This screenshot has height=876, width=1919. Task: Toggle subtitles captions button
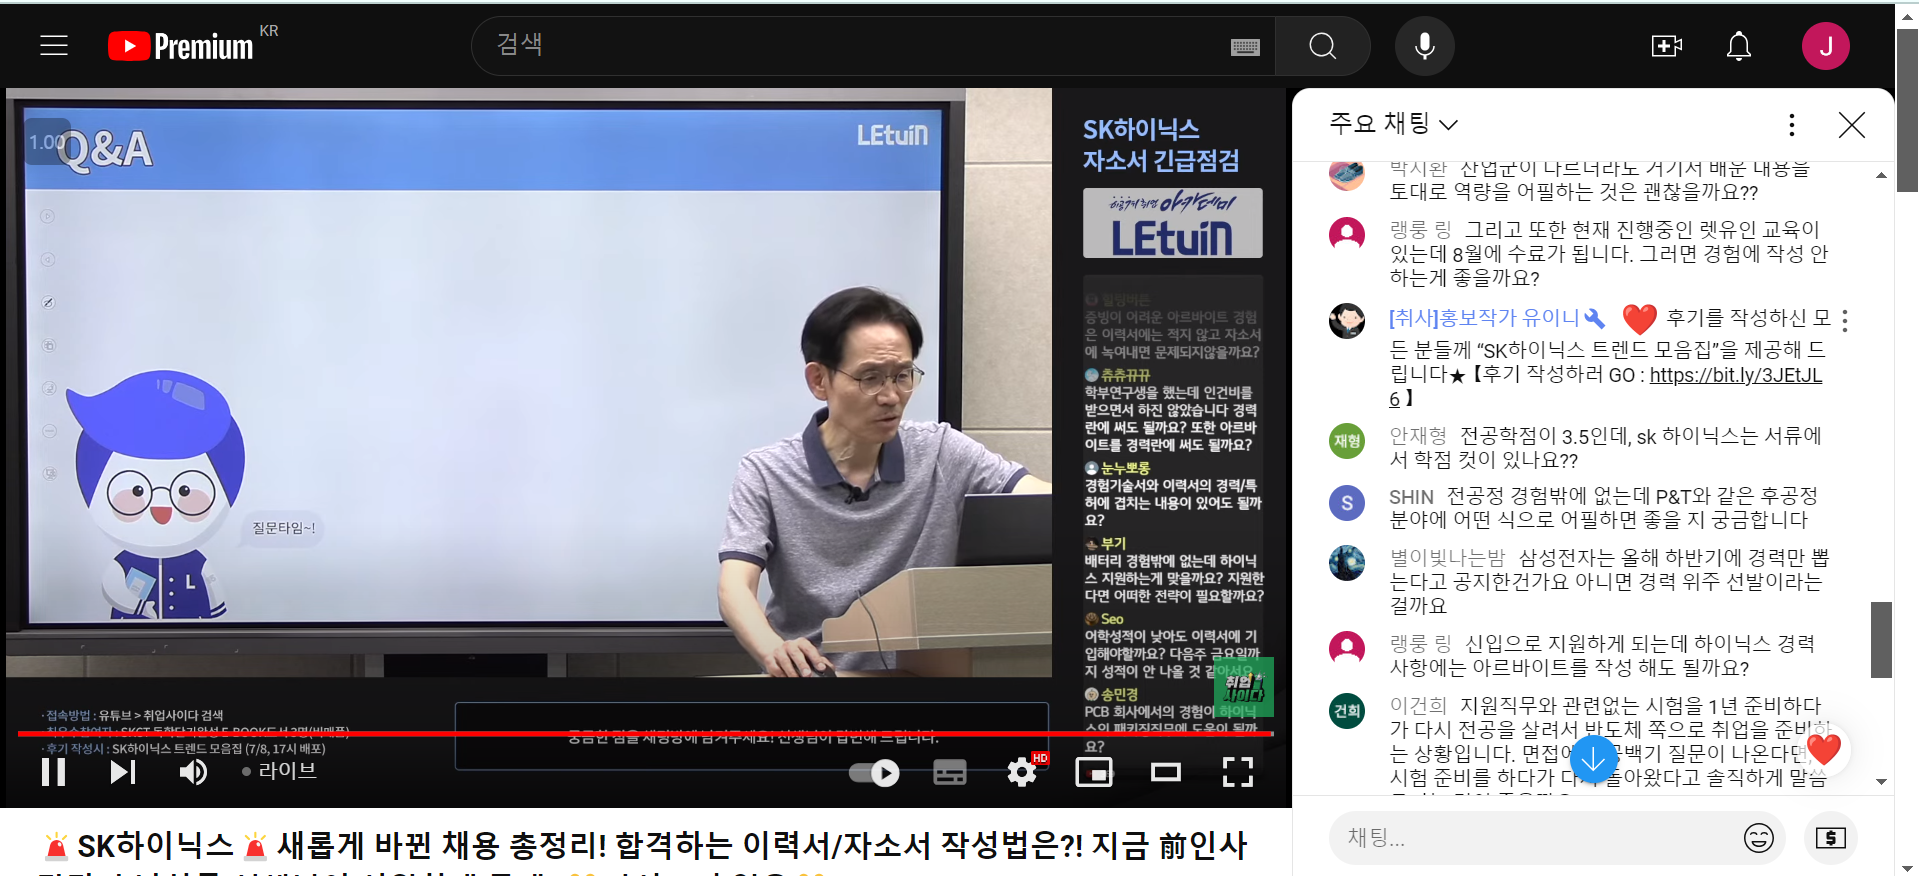(x=949, y=772)
